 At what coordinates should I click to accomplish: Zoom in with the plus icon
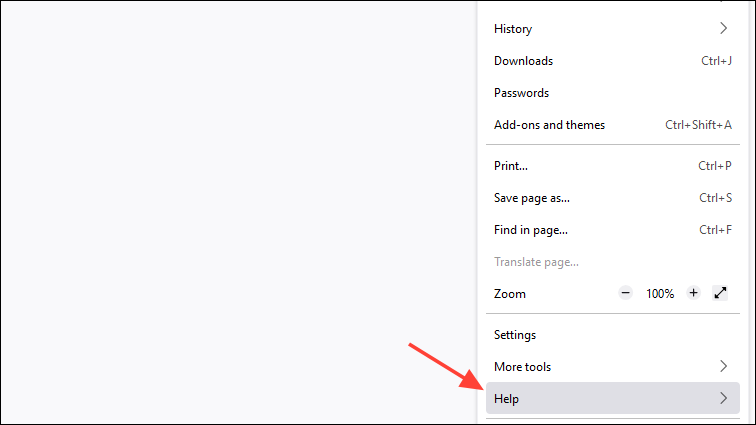tap(693, 294)
